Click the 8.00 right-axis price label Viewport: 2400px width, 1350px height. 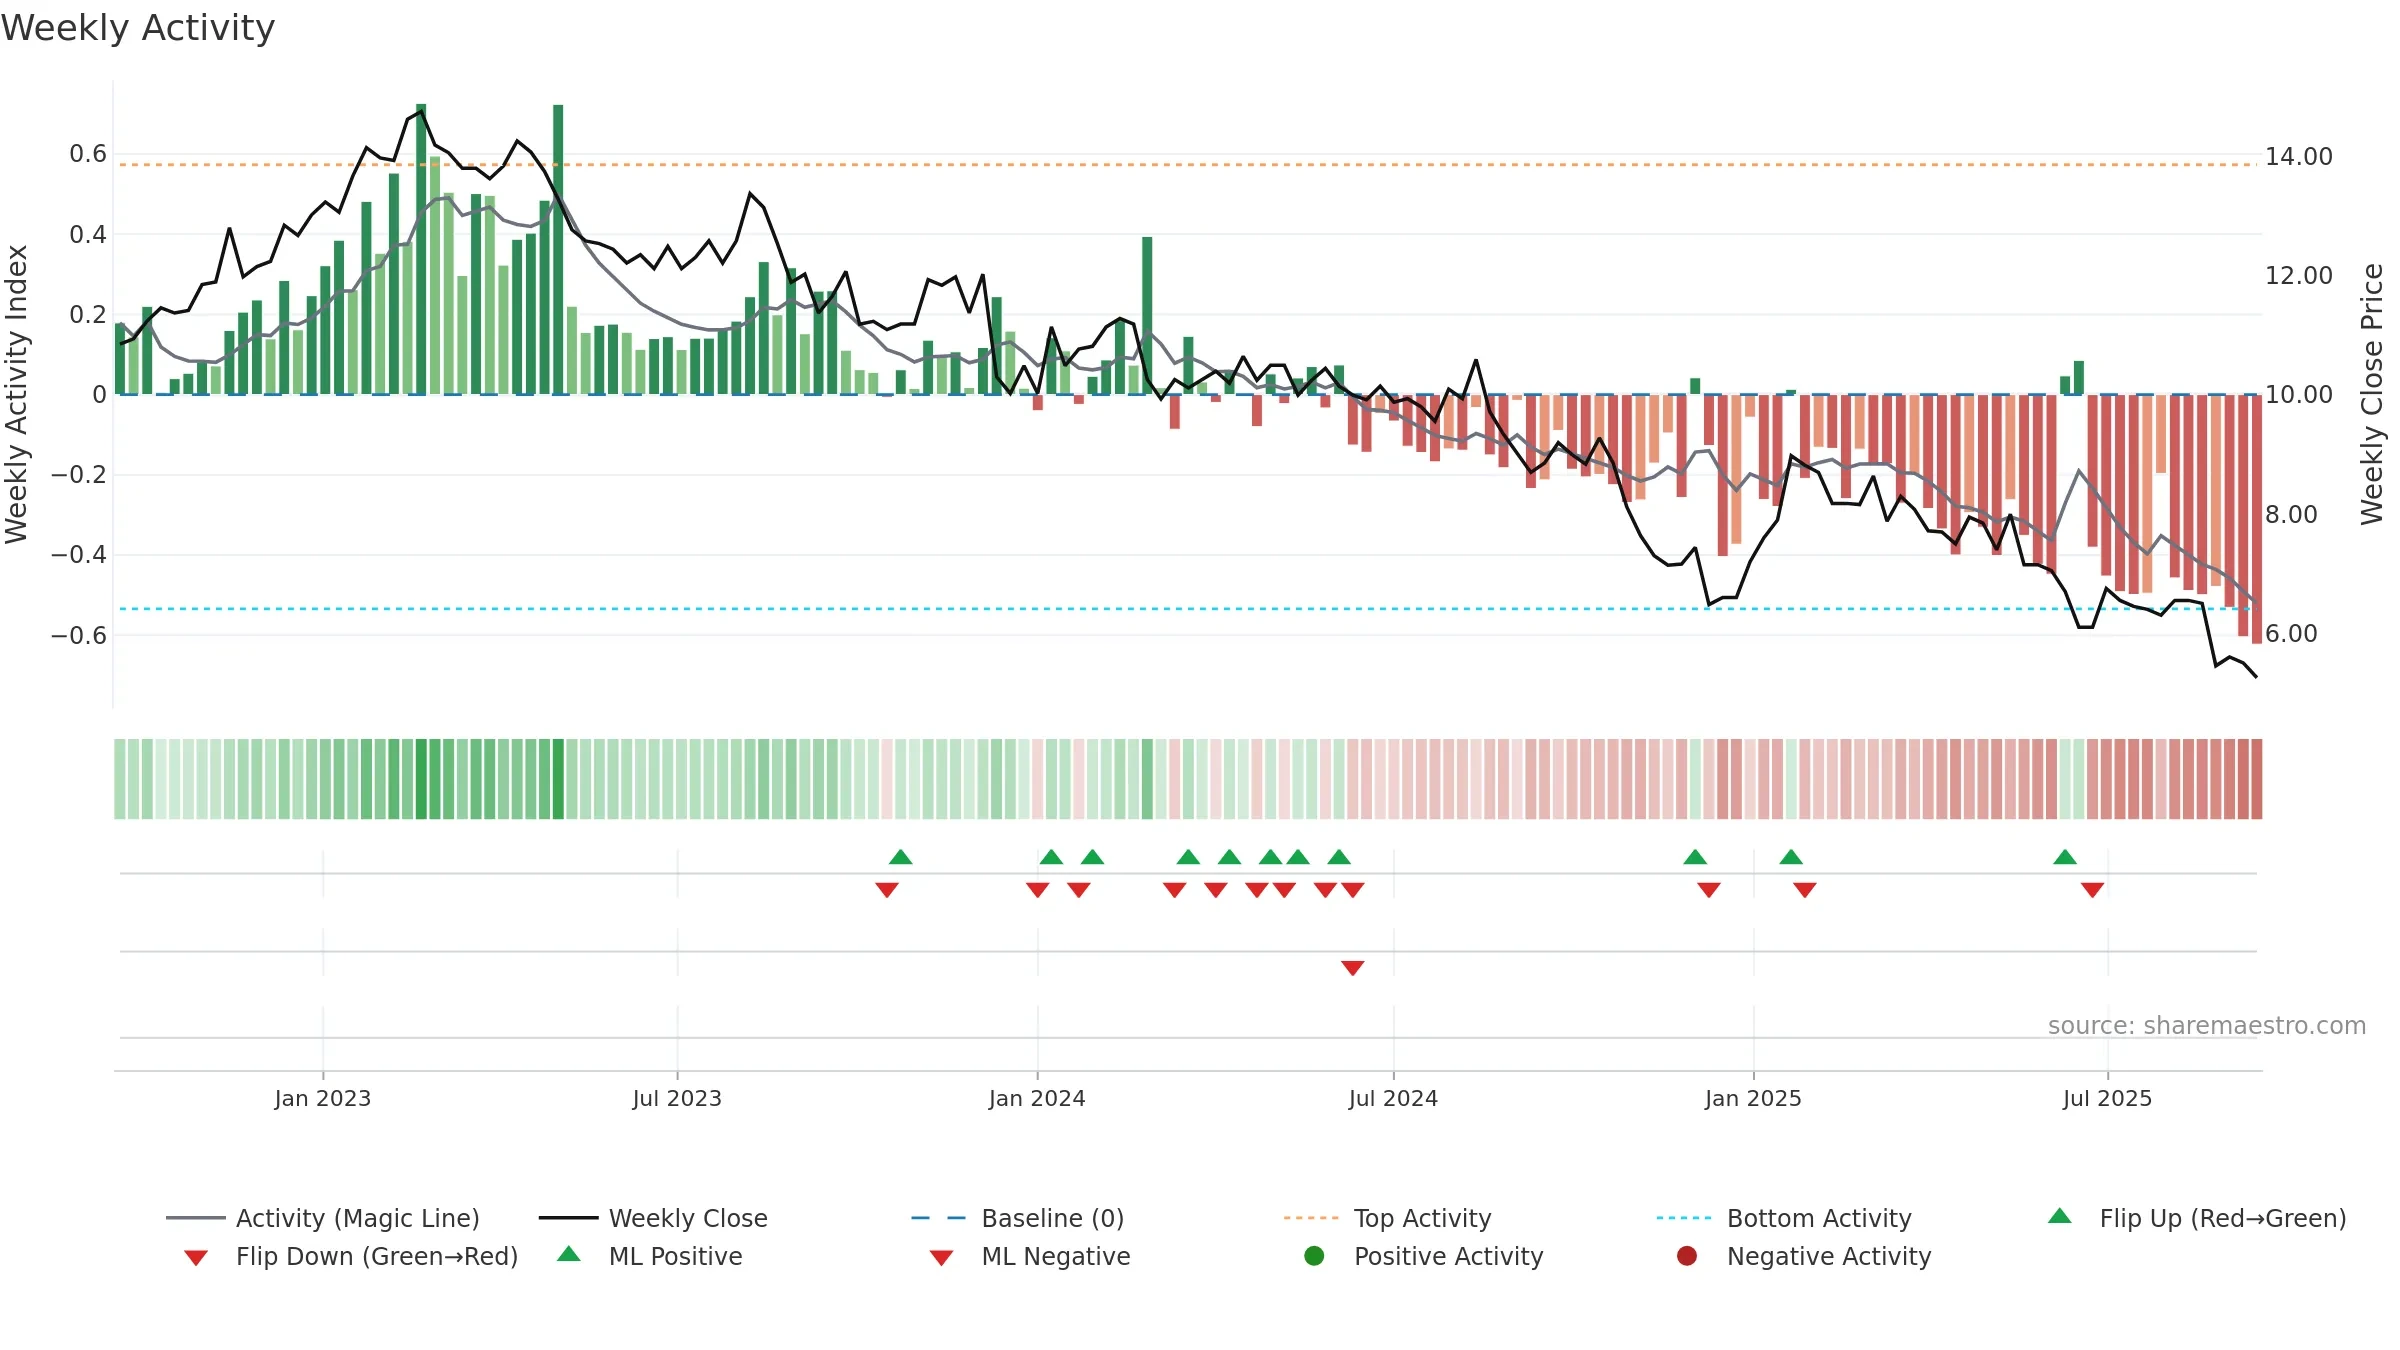click(2291, 514)
